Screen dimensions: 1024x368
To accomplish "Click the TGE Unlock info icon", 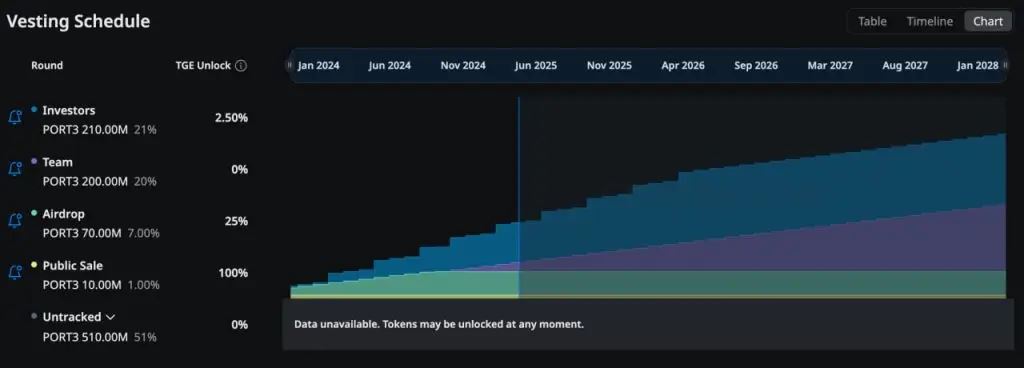I will coord(241,66).
